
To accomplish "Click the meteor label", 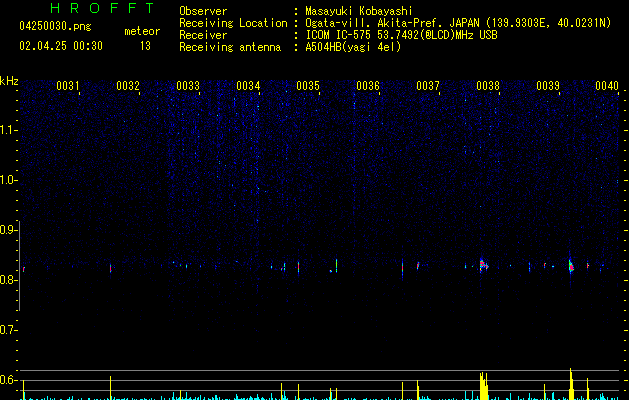I will coord(142,31).
